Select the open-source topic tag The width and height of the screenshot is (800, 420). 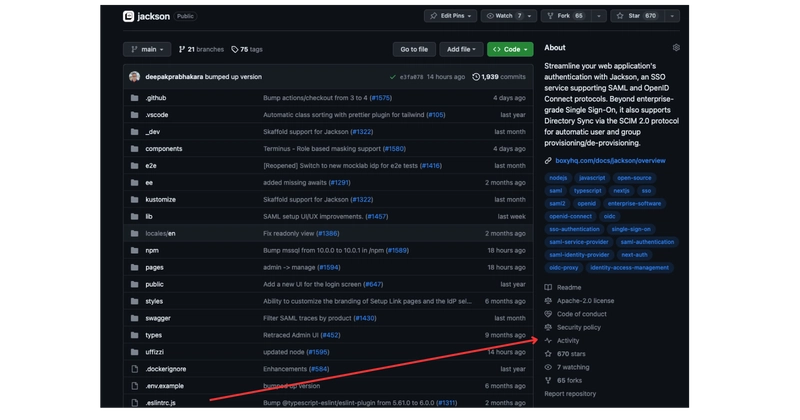(634, 178)
